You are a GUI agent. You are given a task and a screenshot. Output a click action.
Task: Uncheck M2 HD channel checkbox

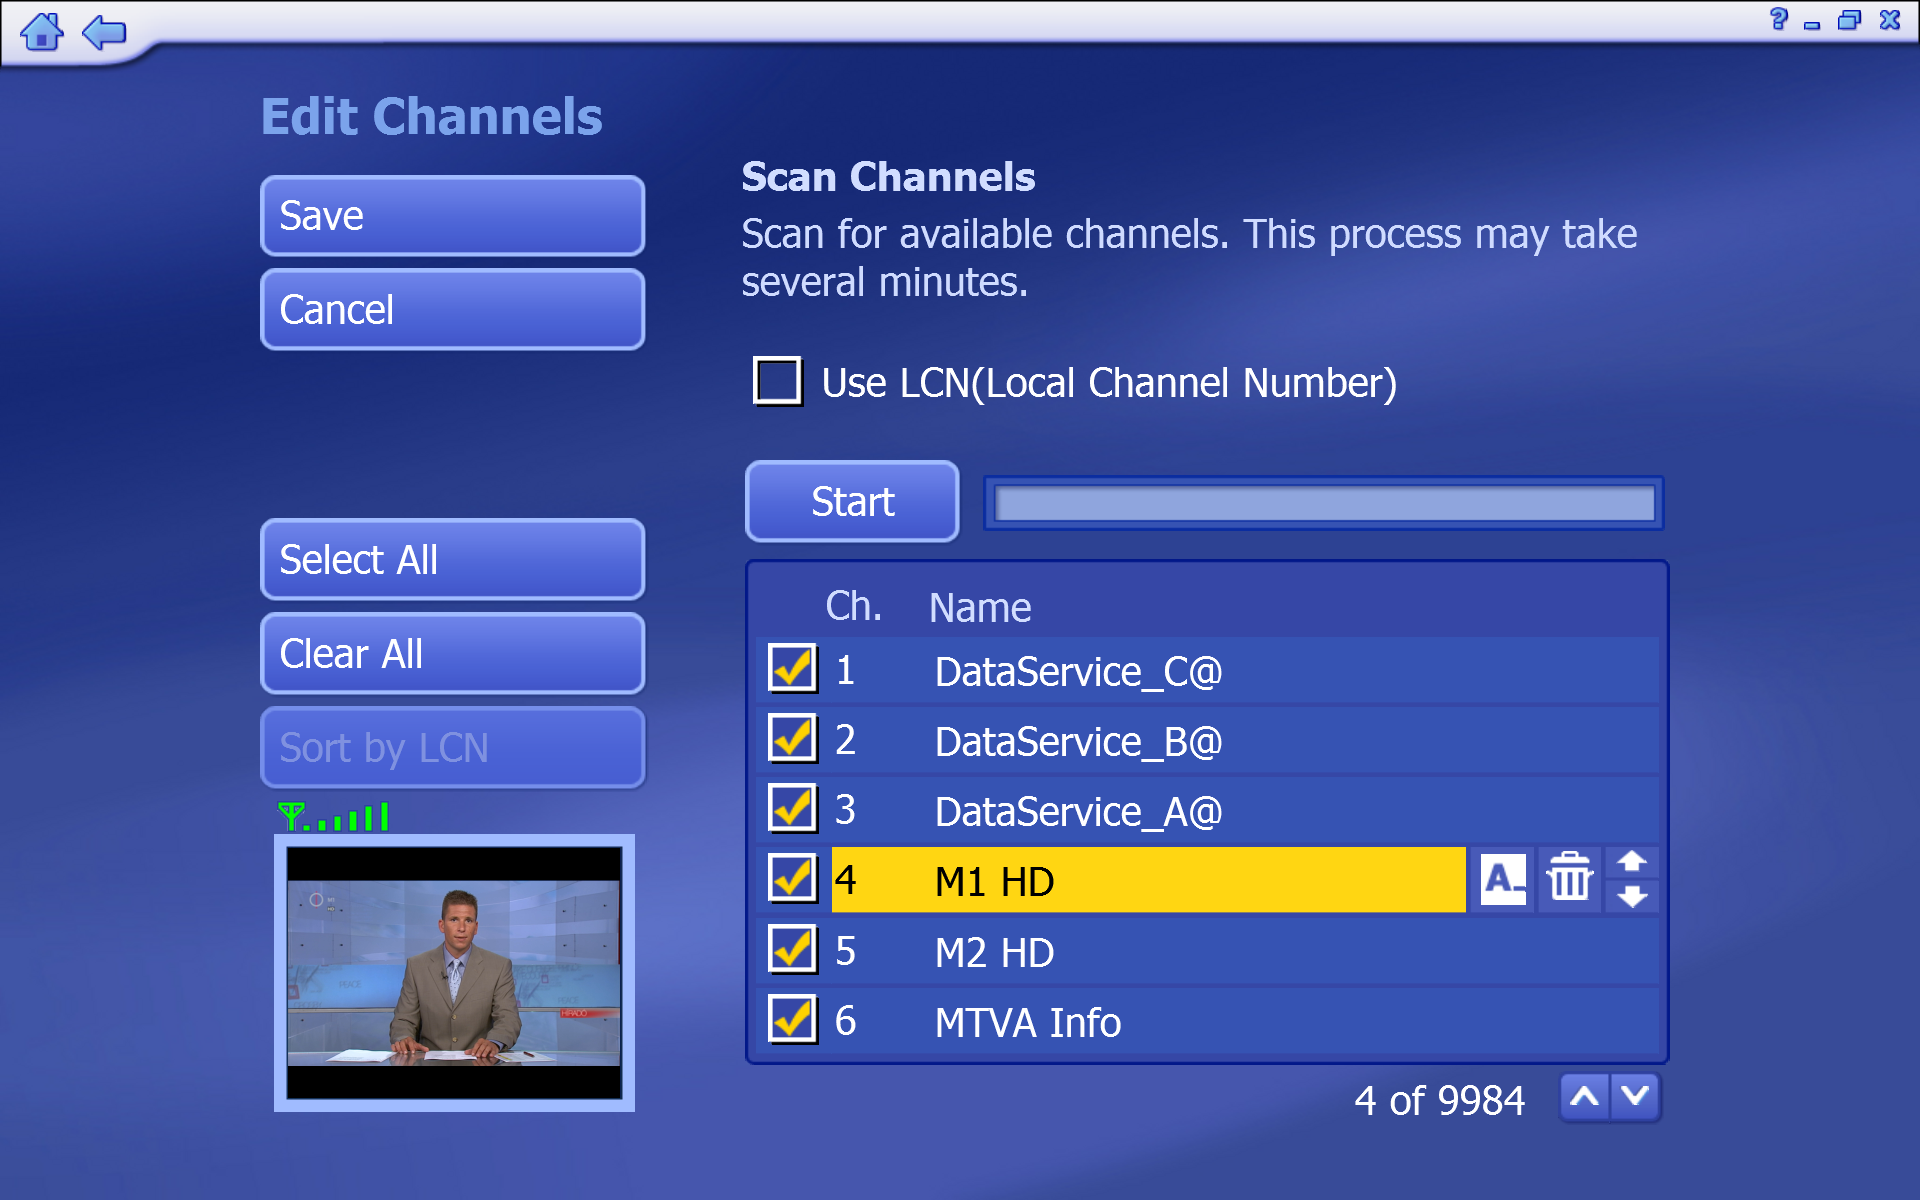point(792,950)
